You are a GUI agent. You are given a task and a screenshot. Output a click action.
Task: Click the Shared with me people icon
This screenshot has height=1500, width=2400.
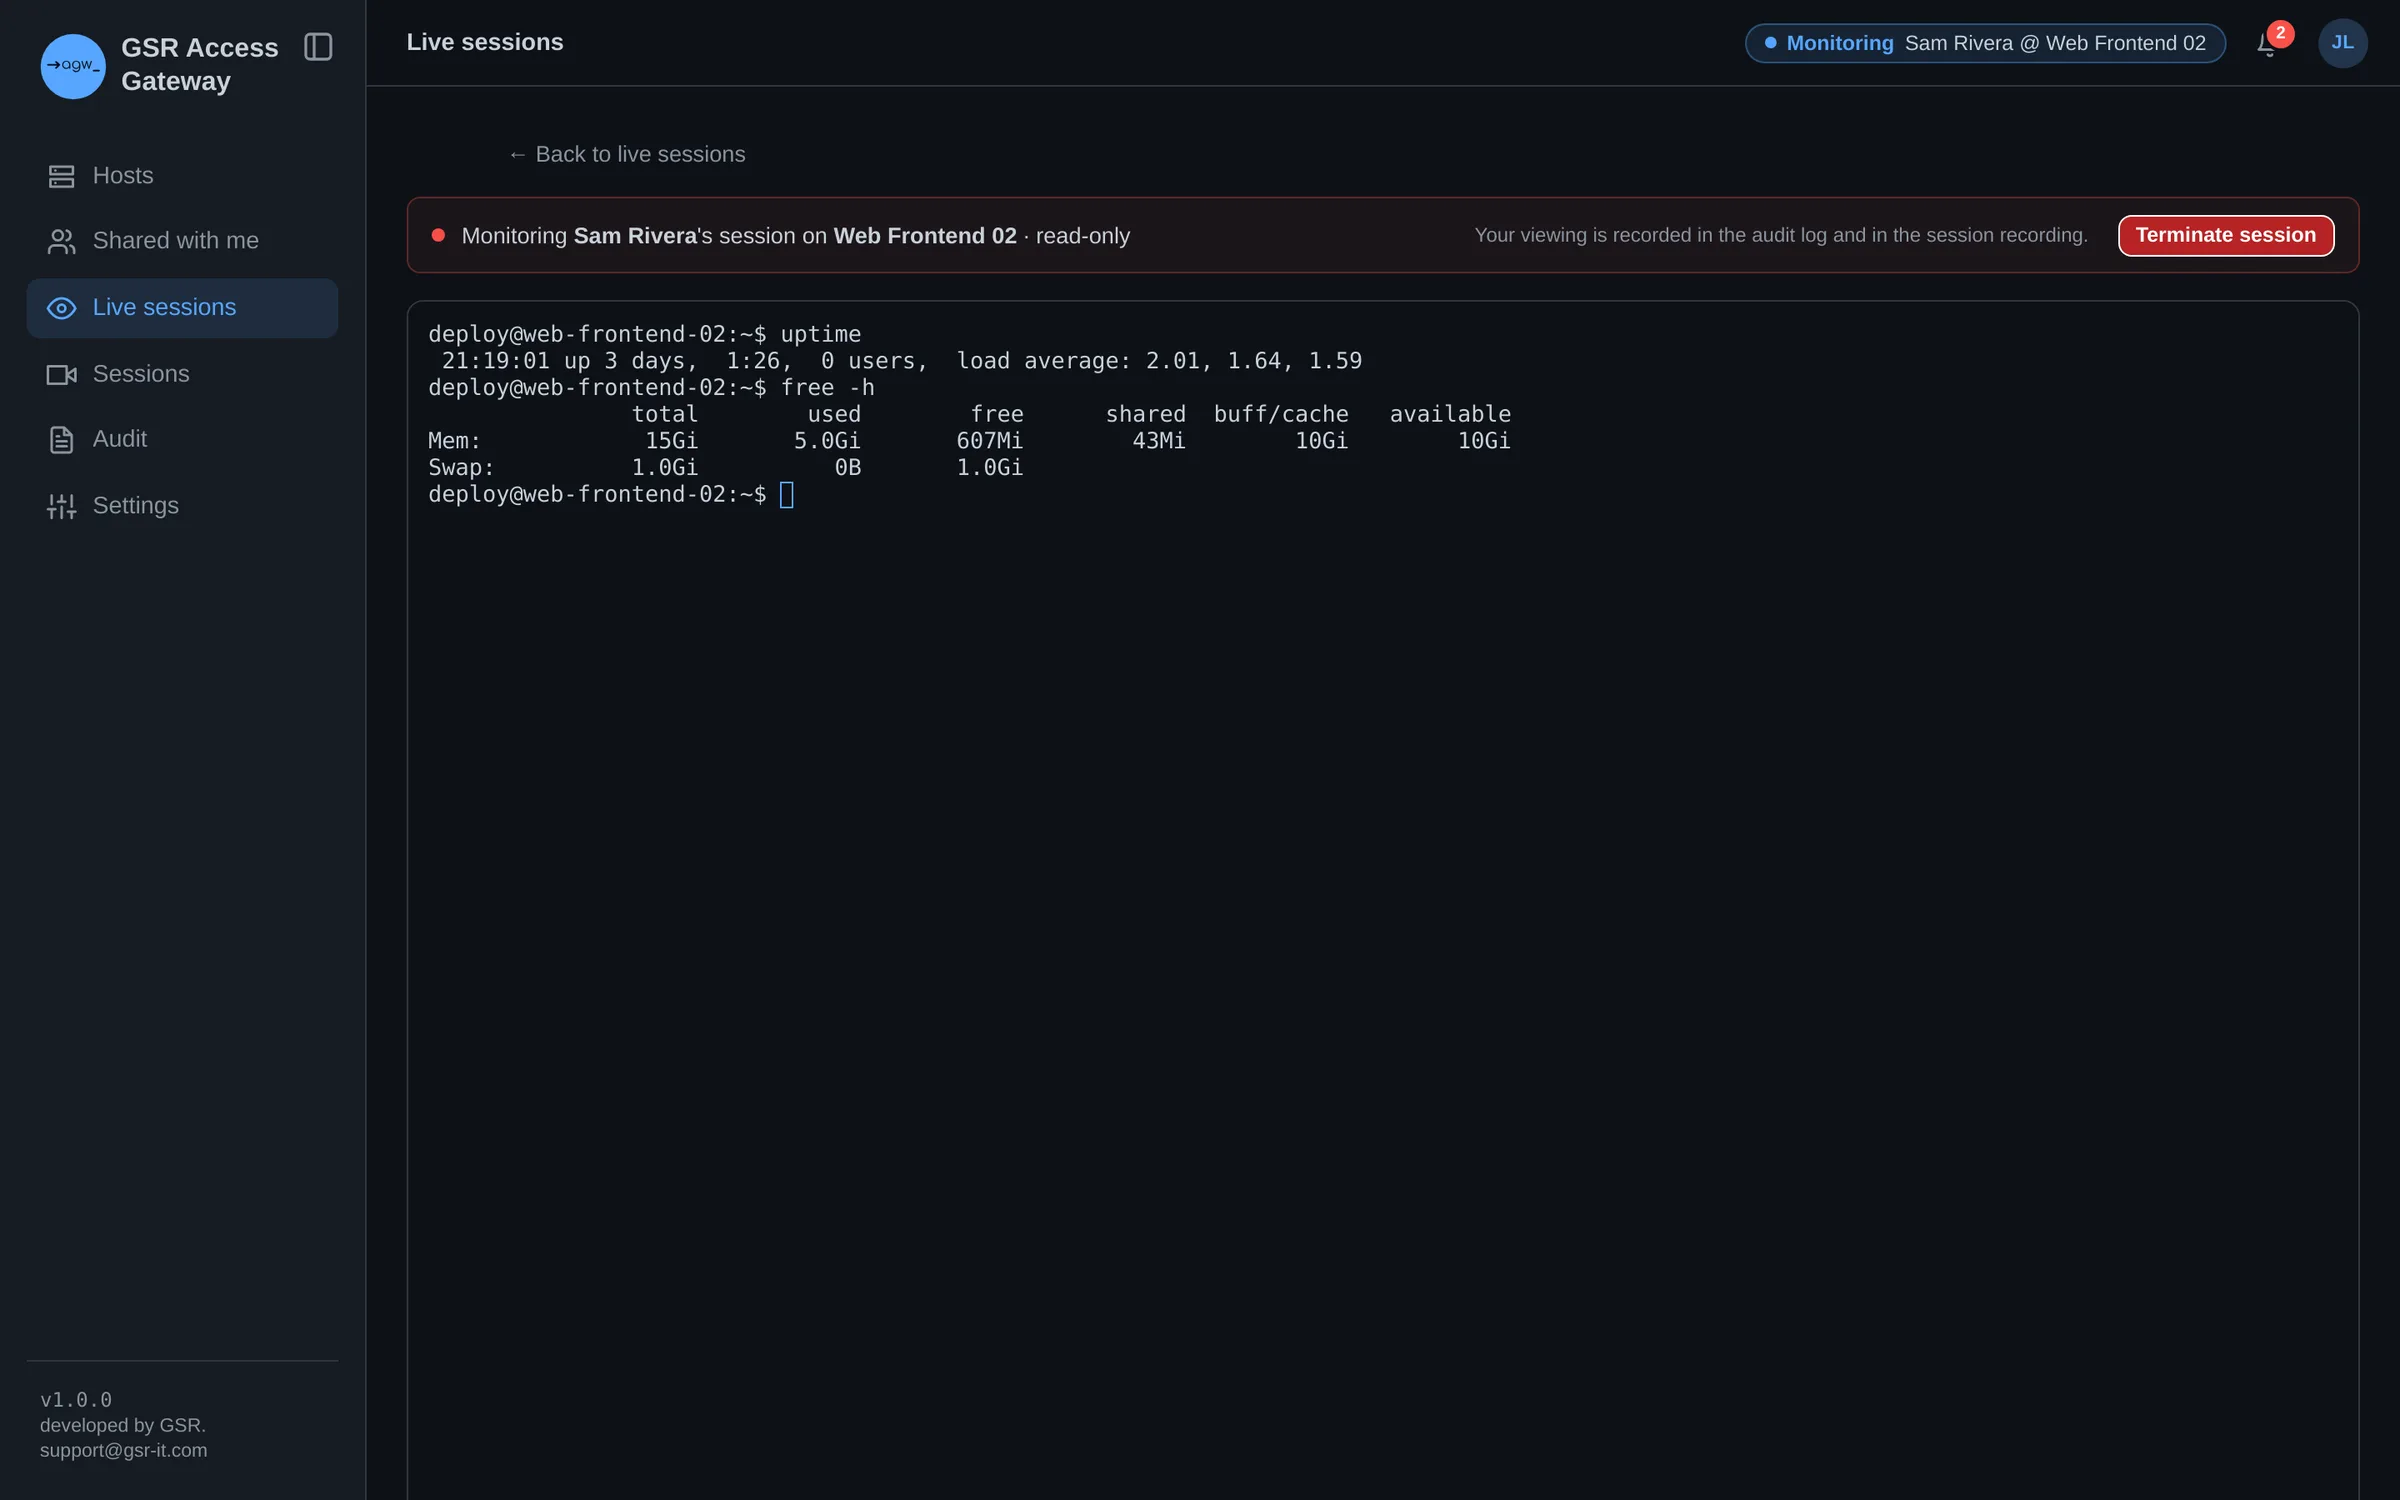[x=61, y=241]
